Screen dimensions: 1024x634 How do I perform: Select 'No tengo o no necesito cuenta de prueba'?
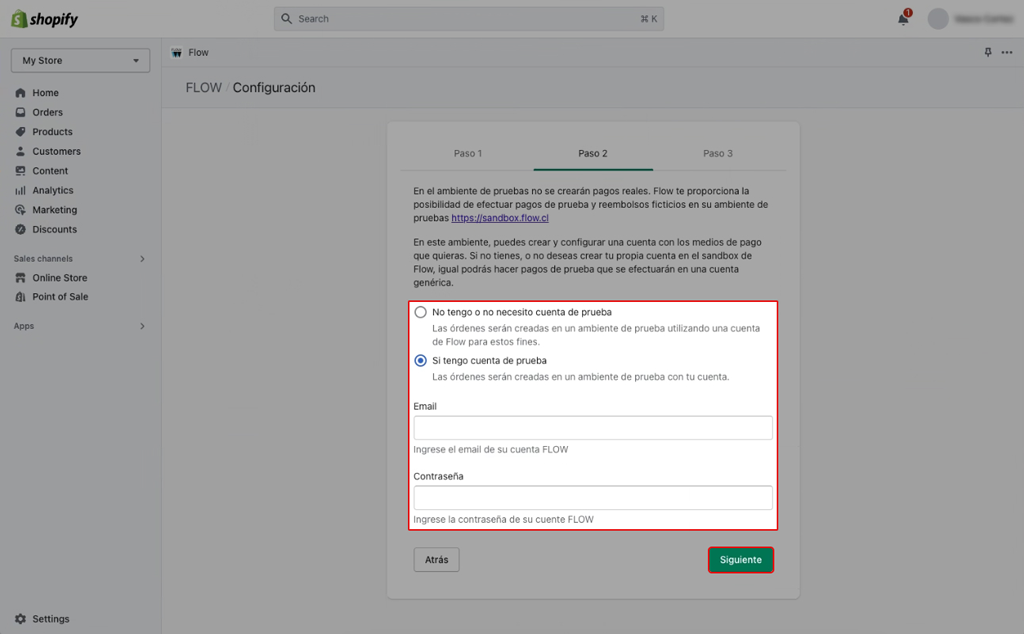coord(421,312)
